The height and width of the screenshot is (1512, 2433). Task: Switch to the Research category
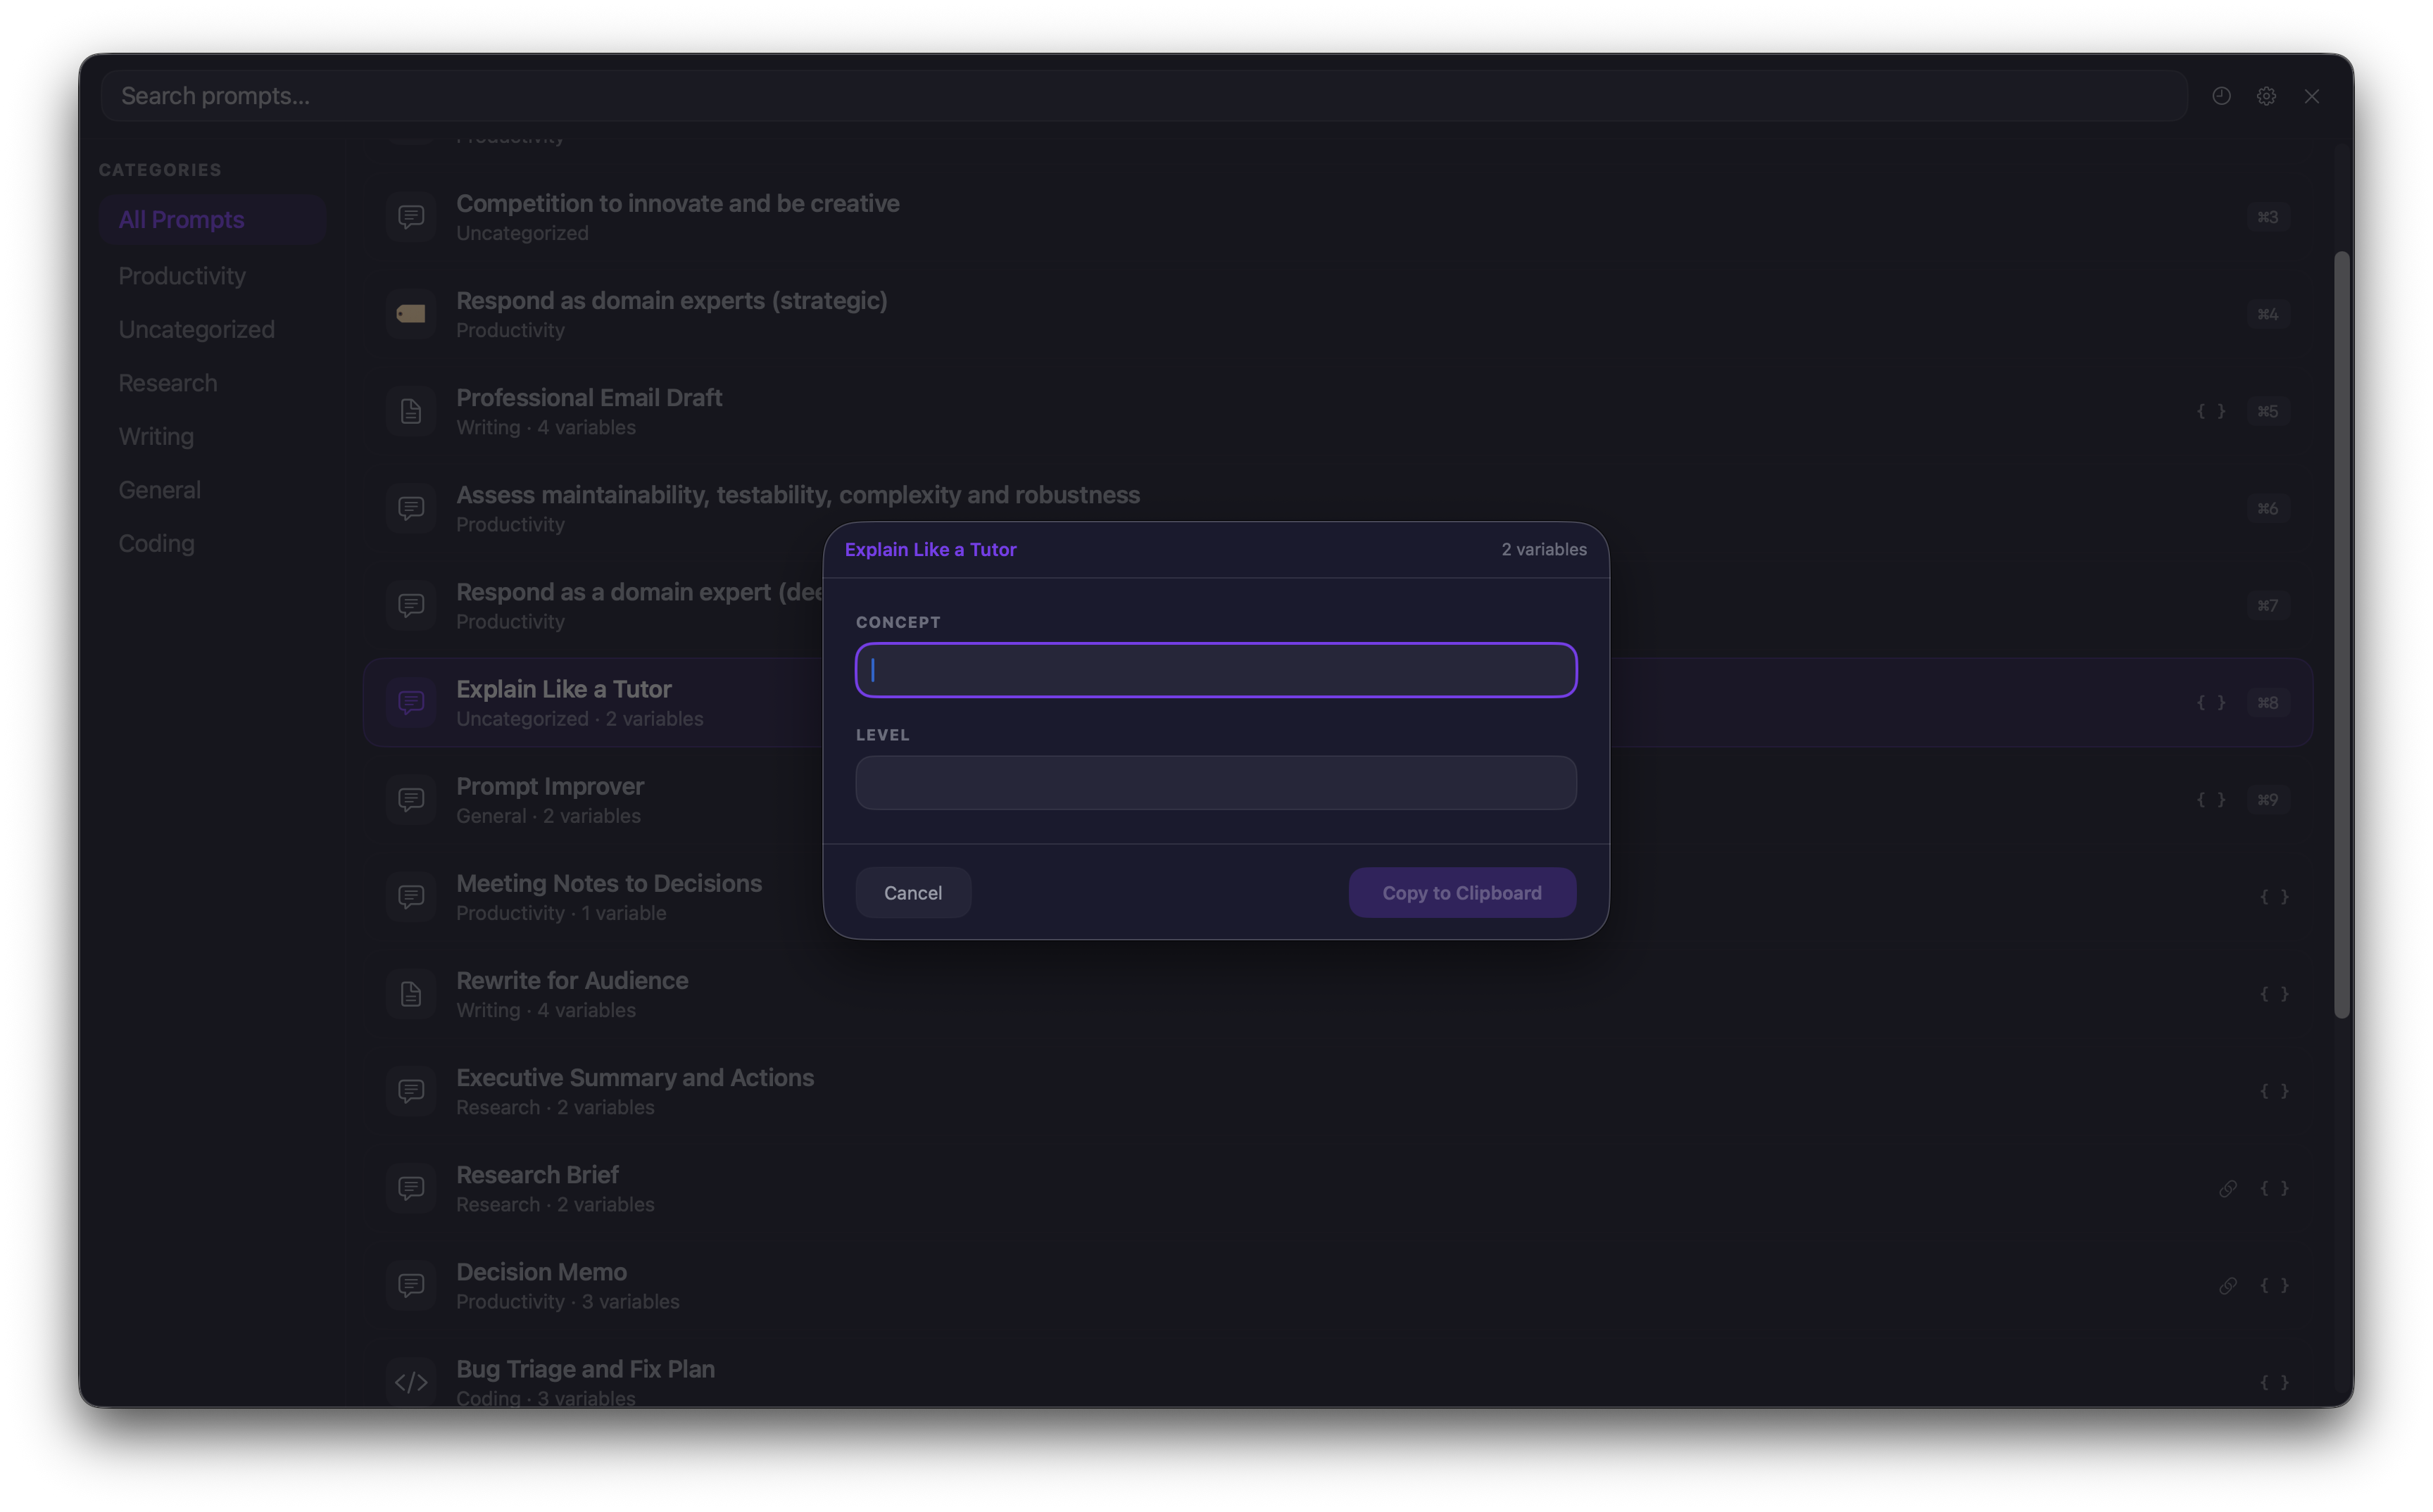(168, 383)
